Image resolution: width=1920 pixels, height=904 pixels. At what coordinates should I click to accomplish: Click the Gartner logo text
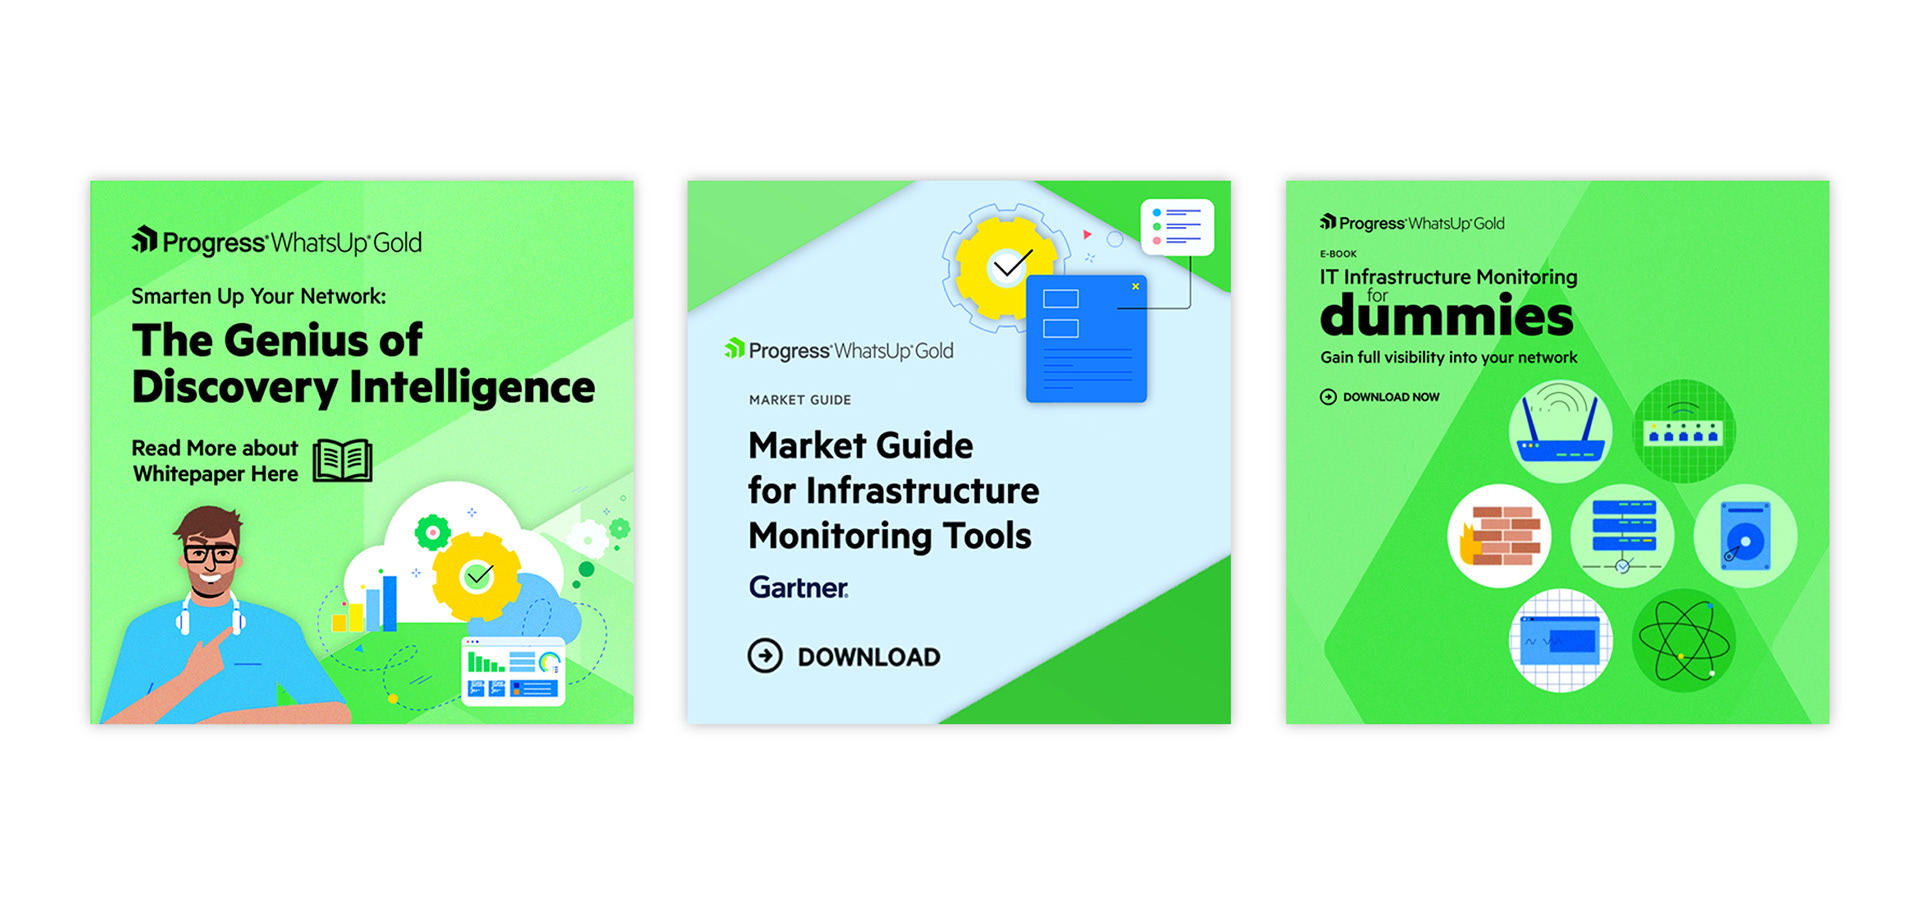pyautogui.click(x=798, y=587)
